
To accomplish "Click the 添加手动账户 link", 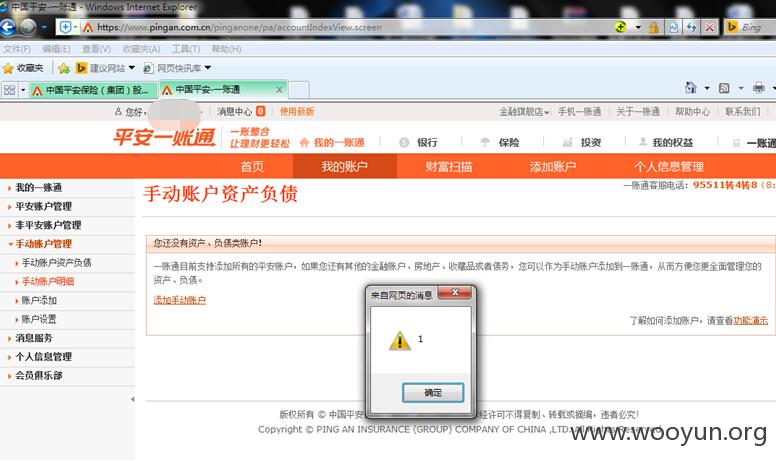I will (180, 300).
